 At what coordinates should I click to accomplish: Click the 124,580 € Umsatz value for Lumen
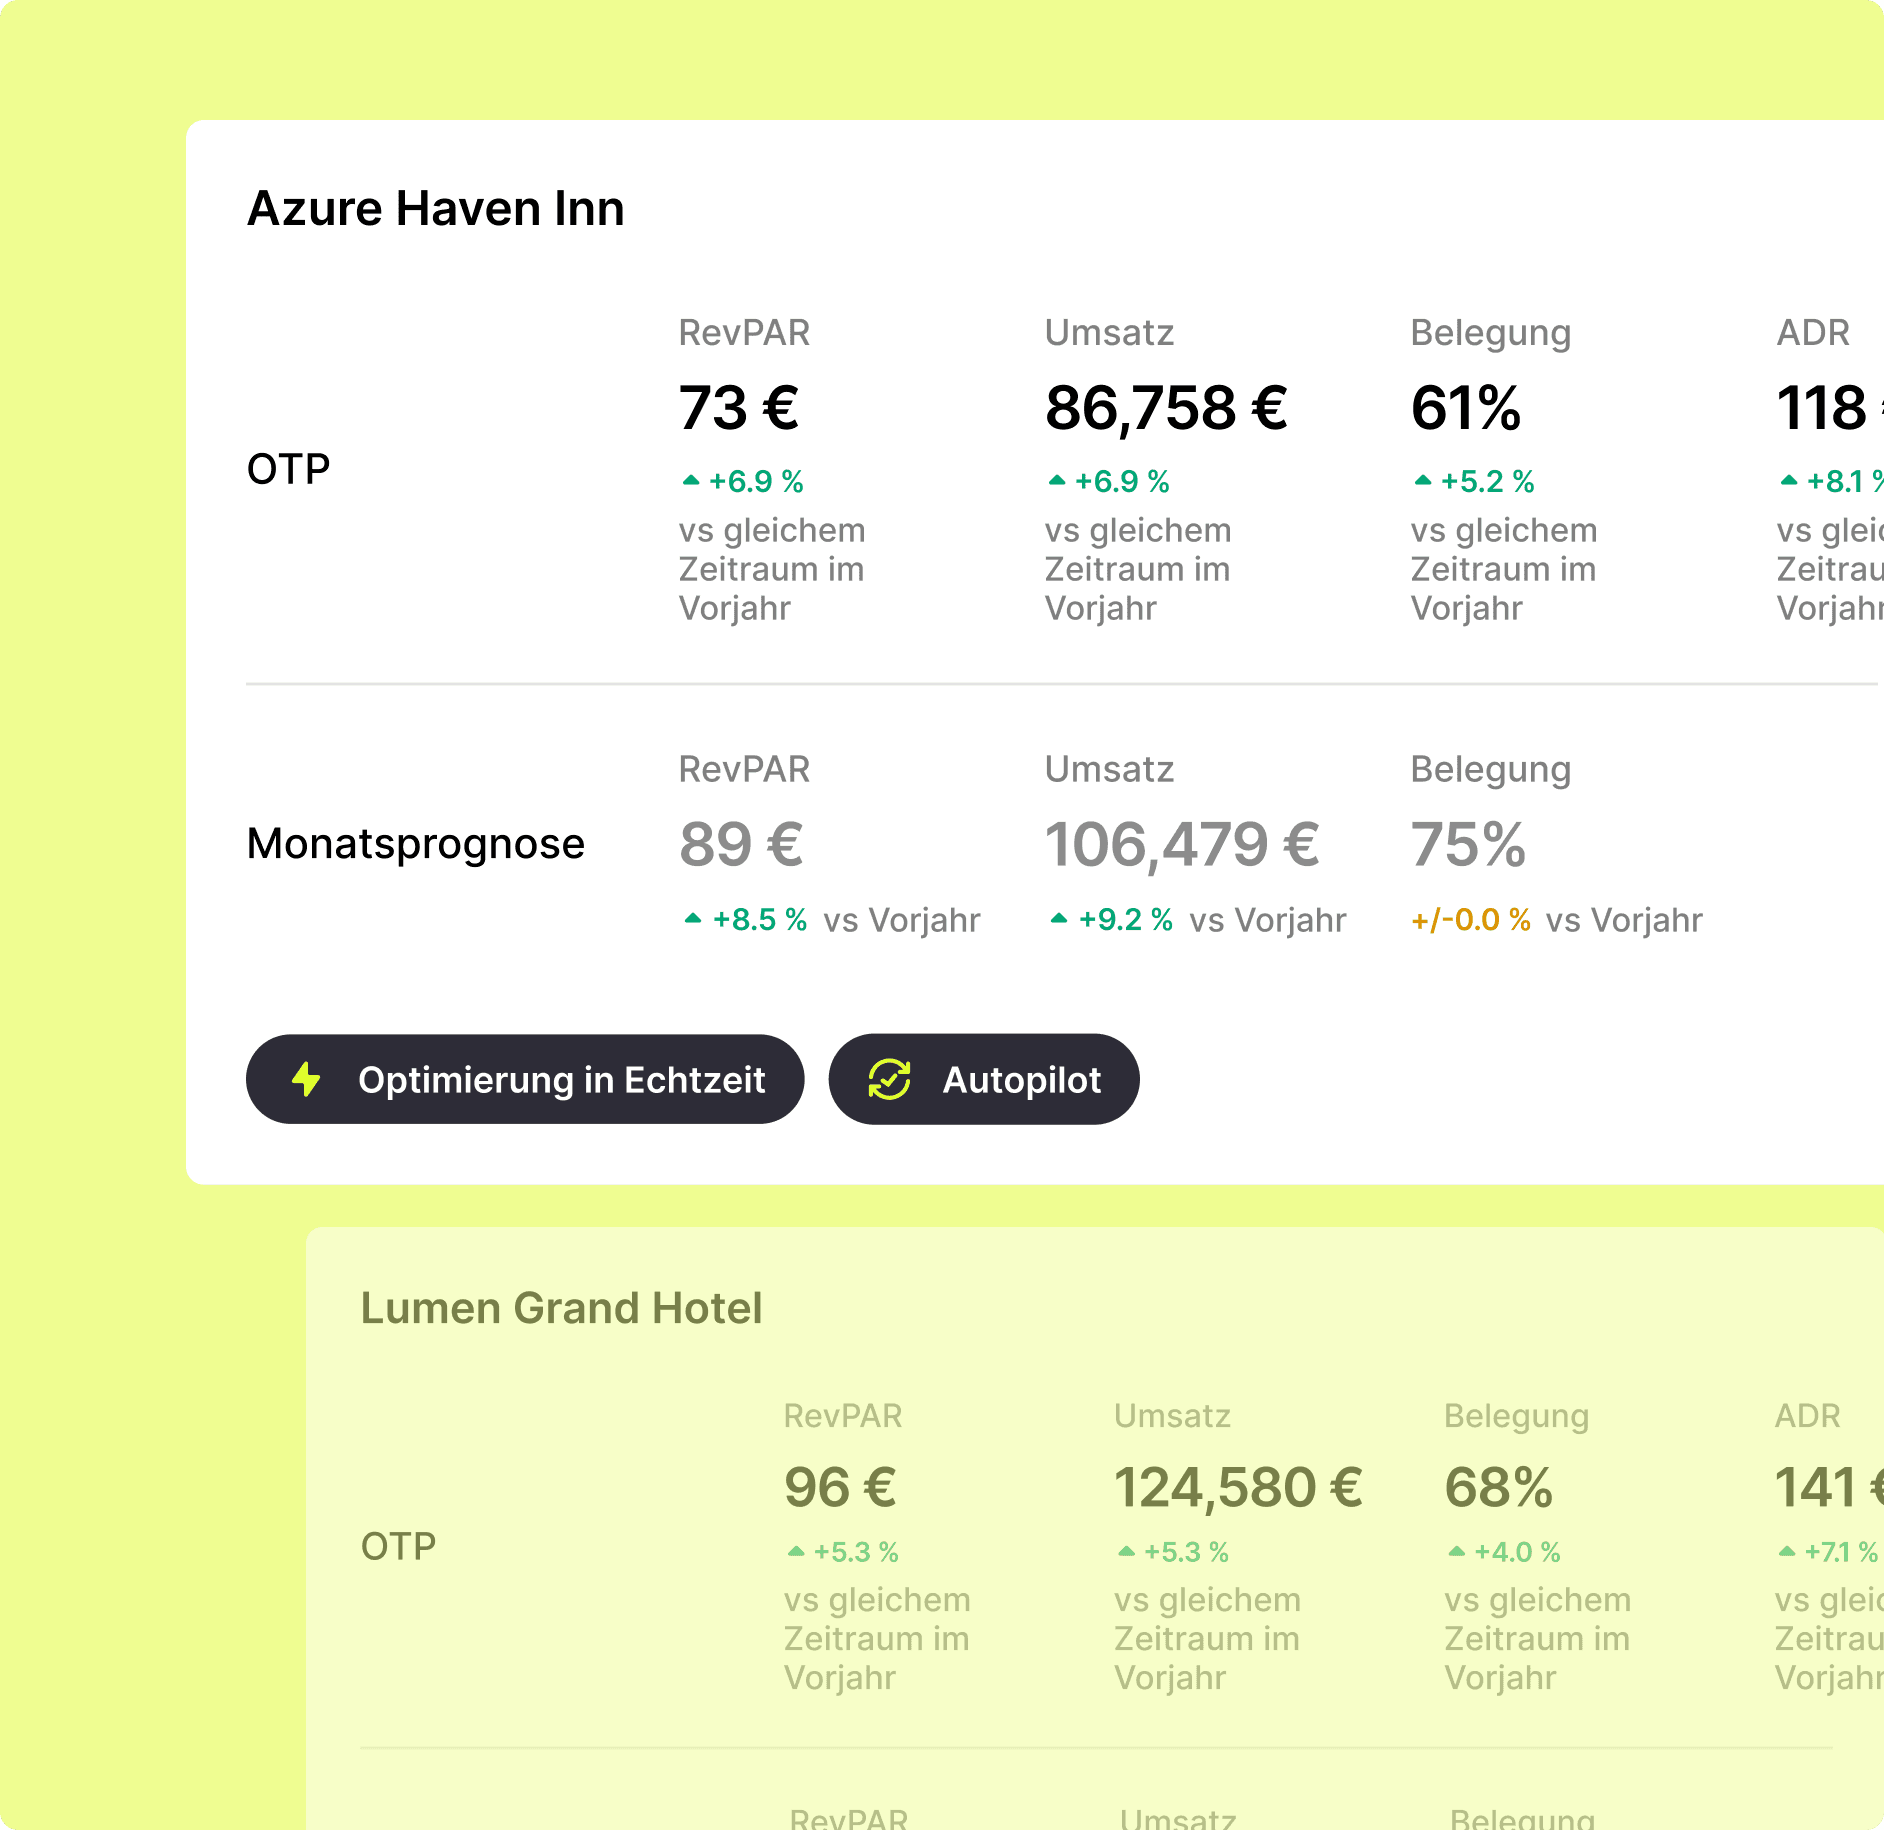click(x=1238, y=1488)
